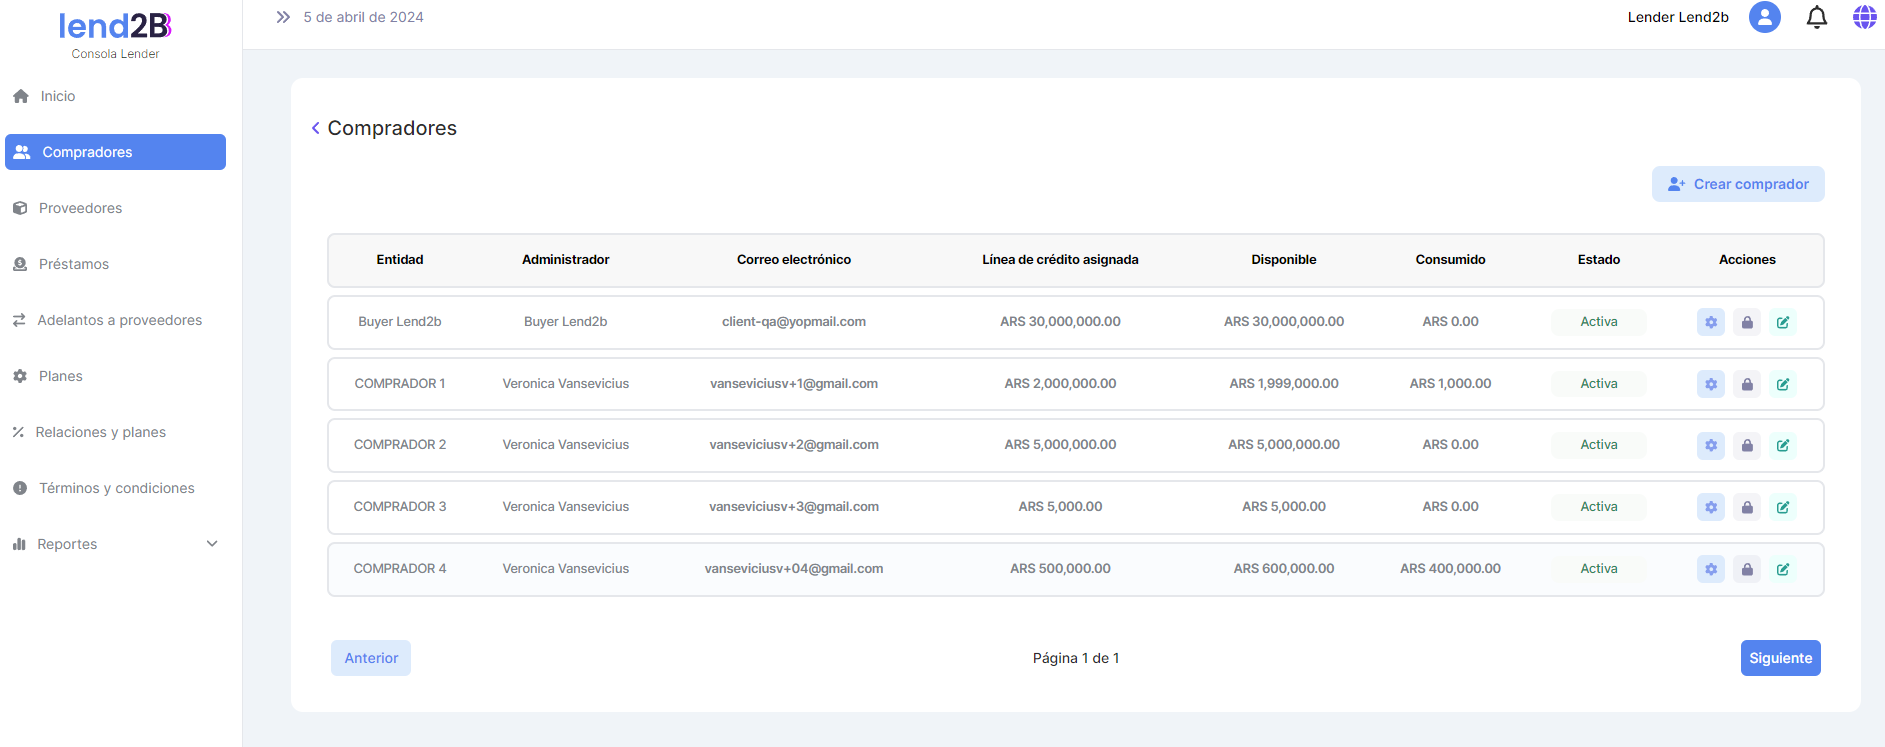The height and width of the screenshot is (747, 1885).
Task: Collapse sidebar with double chevron icon
Action: pos(283,17)
